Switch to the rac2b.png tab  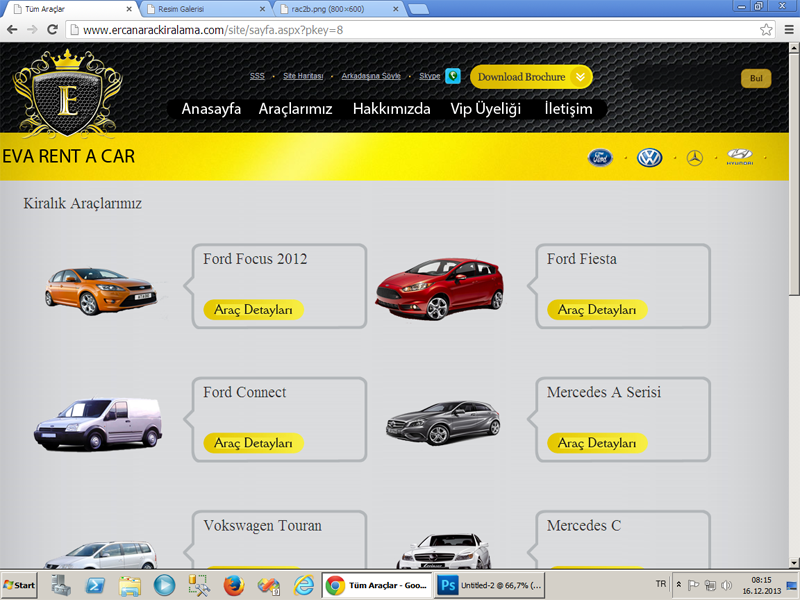tap(339, 9)
